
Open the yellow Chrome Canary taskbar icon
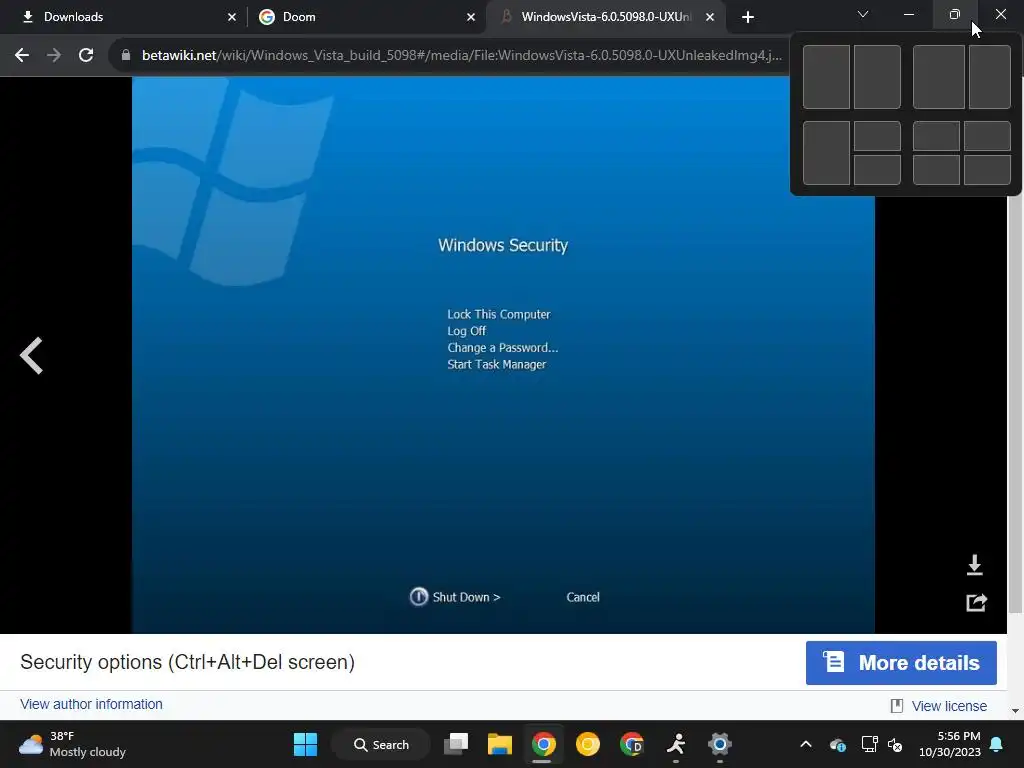587,744
